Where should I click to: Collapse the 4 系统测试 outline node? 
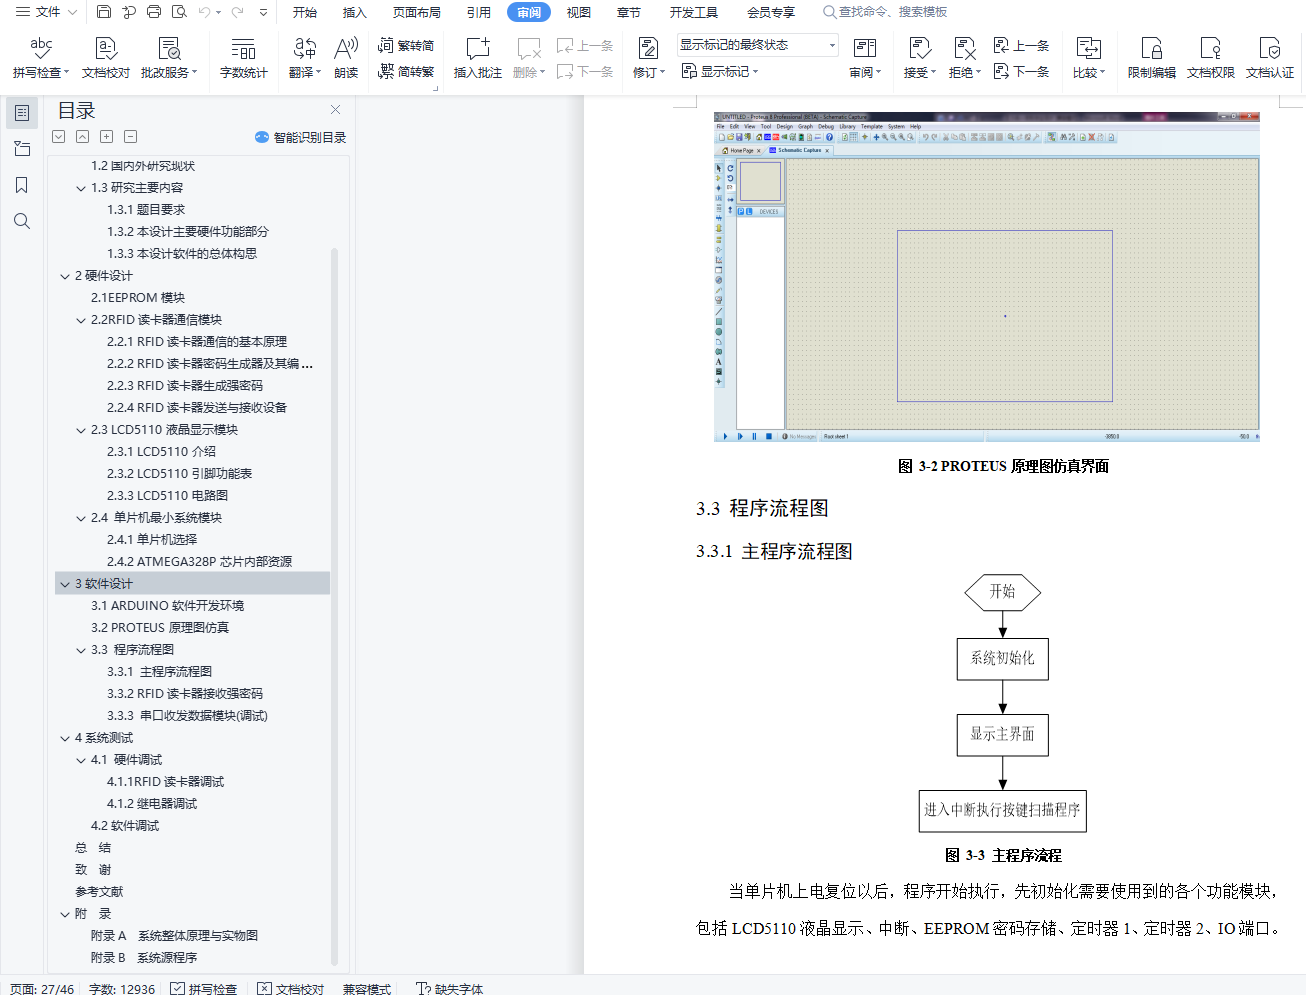(x=65, y=738)
